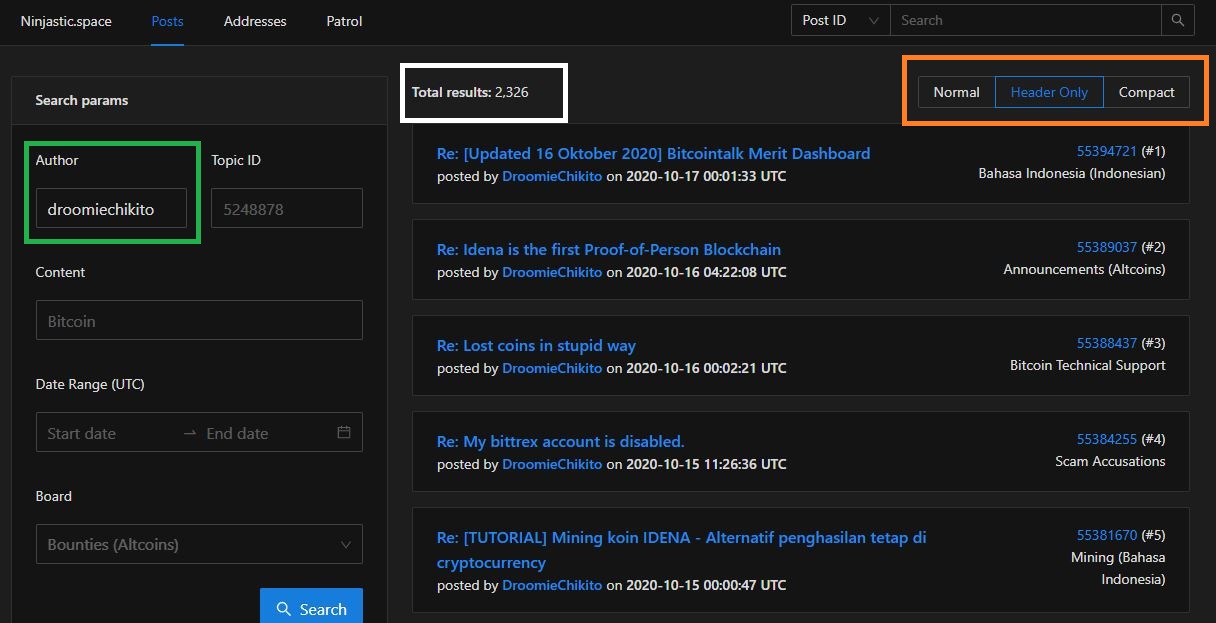Open the Idena Proof-of-Person Blockchain post
Image resolution: width=1216 pixels, height=623 pixels.
click(609, 249)
